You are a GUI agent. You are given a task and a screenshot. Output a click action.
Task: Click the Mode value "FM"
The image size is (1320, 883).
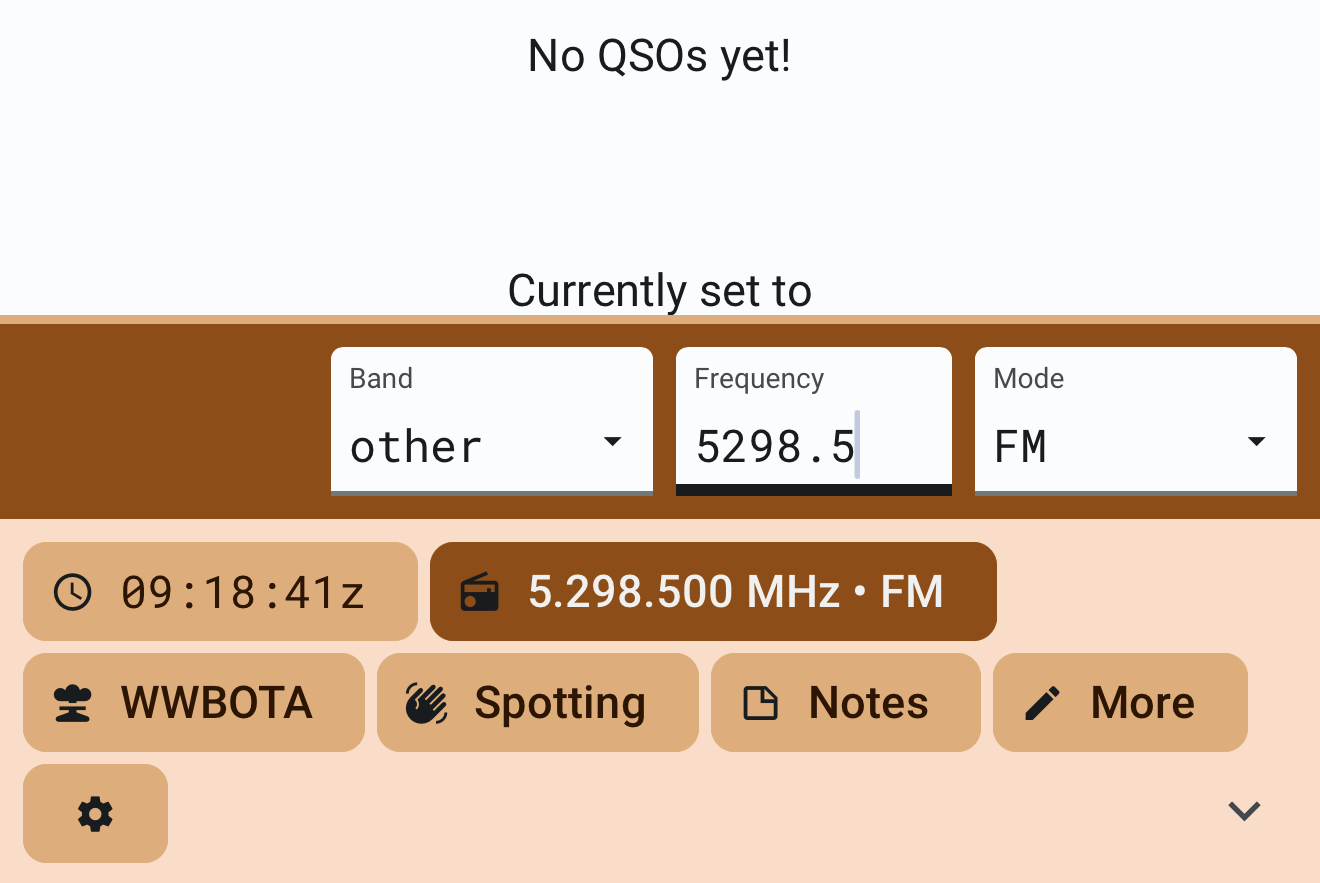1020,446
